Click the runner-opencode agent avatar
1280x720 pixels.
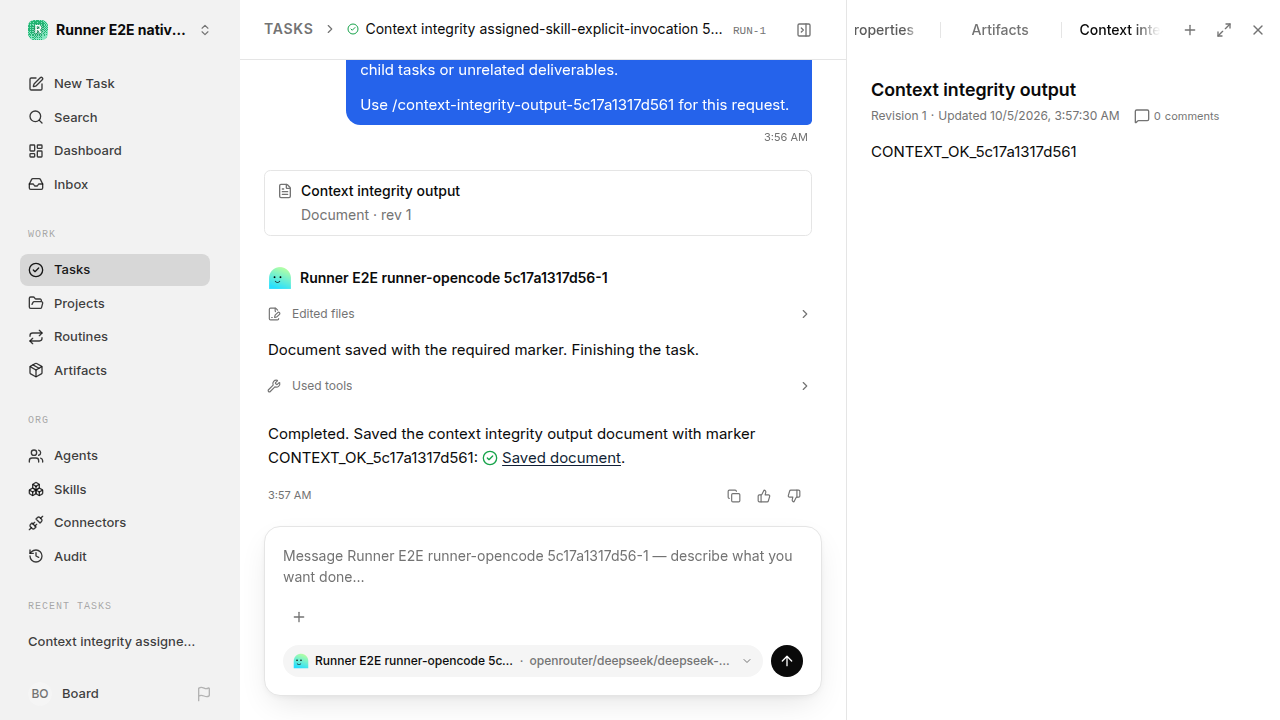tap(280, 278)
